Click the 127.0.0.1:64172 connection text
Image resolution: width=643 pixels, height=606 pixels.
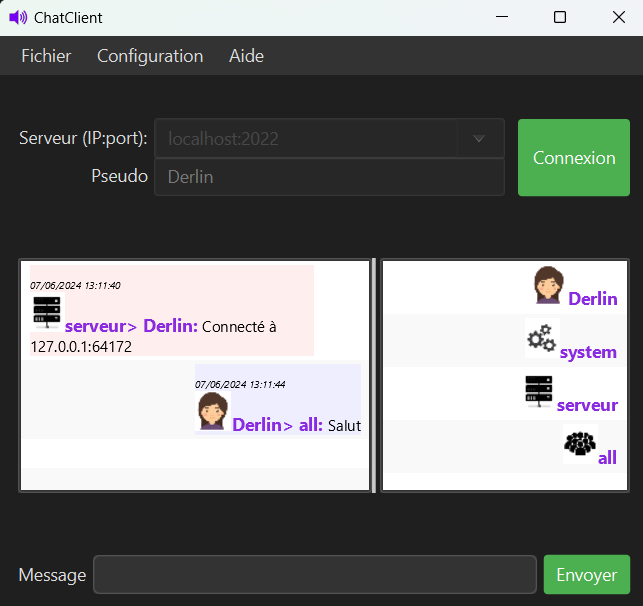pyautogui.click(x=81, y=347)
